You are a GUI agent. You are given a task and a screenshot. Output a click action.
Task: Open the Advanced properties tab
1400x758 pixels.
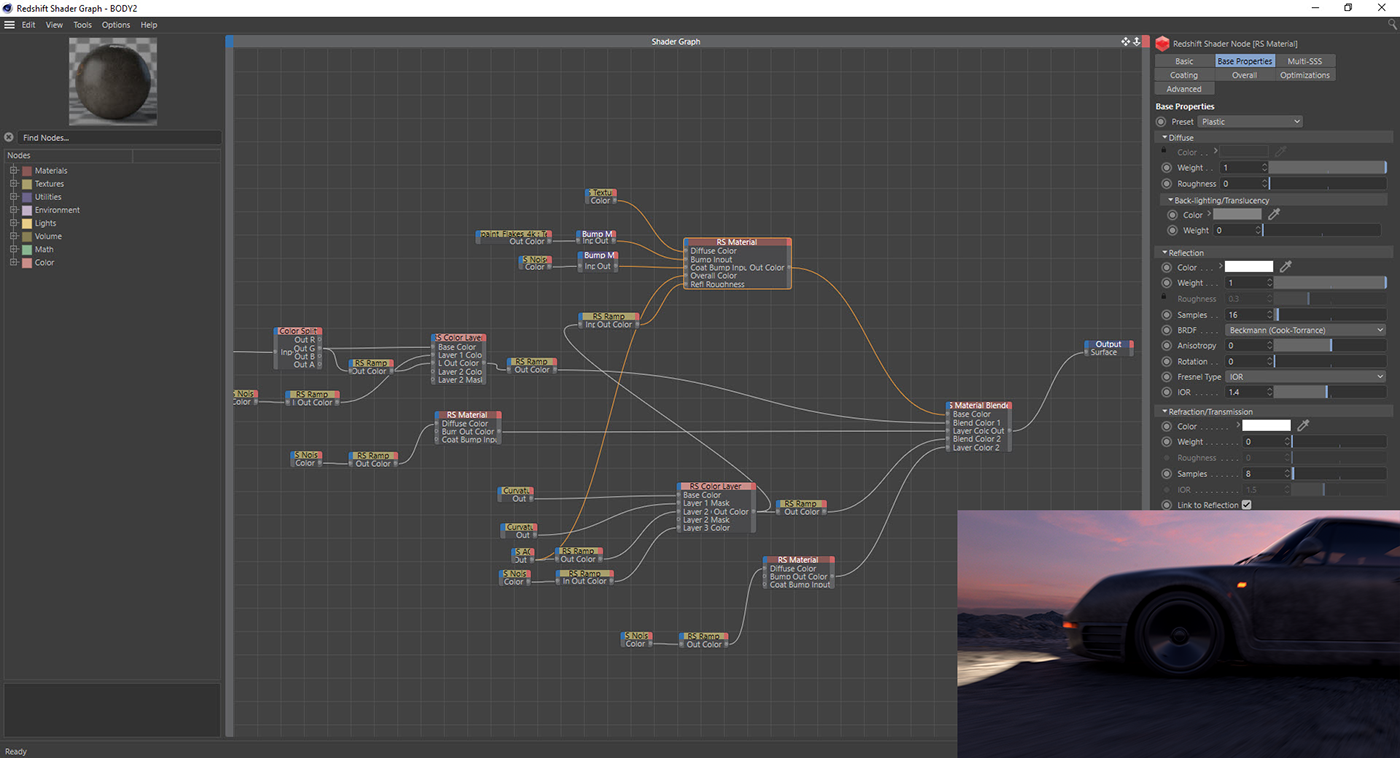click(x=1184, y=89)
